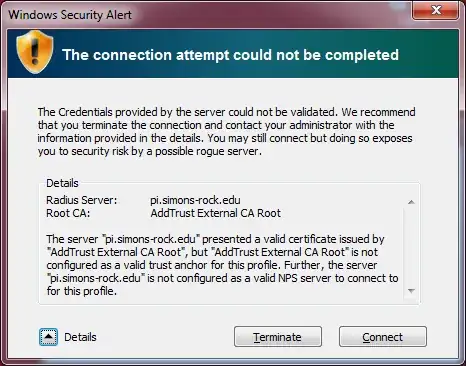Click the line starting 'The server "pi.simons-rock.edu" presented'
466x366 pixels.
coord(215,239)
